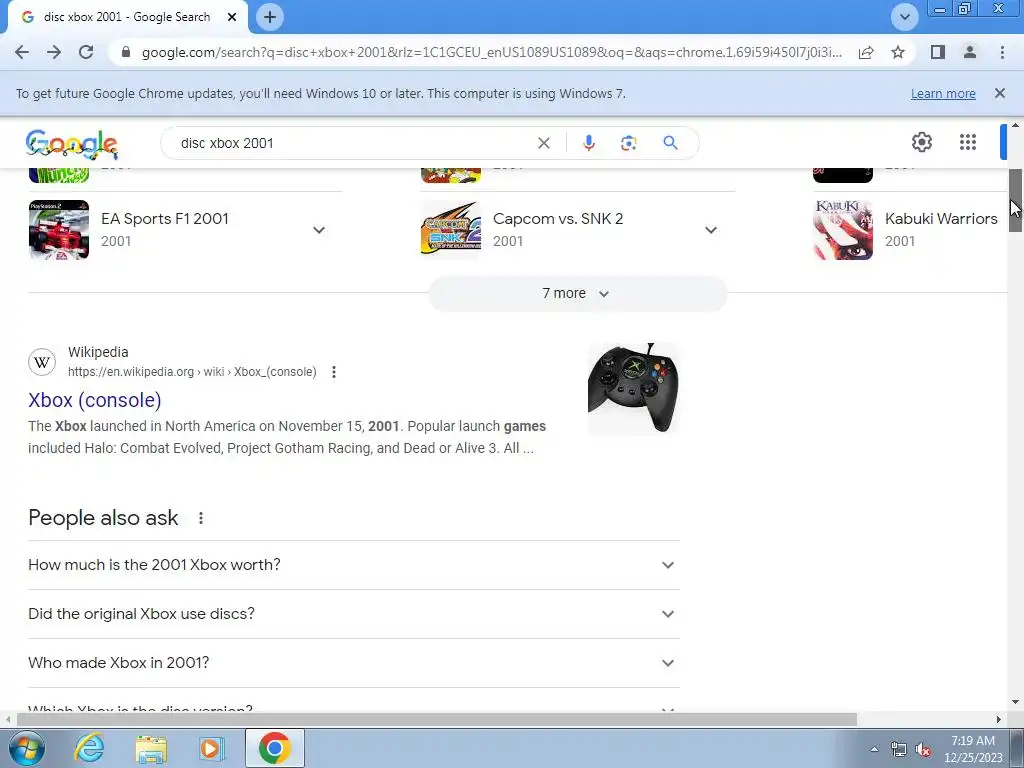The width and height of the screenshot is (1024, 768).
Task: Bookmark this page with the star icon
Action: tap(898, 52)
